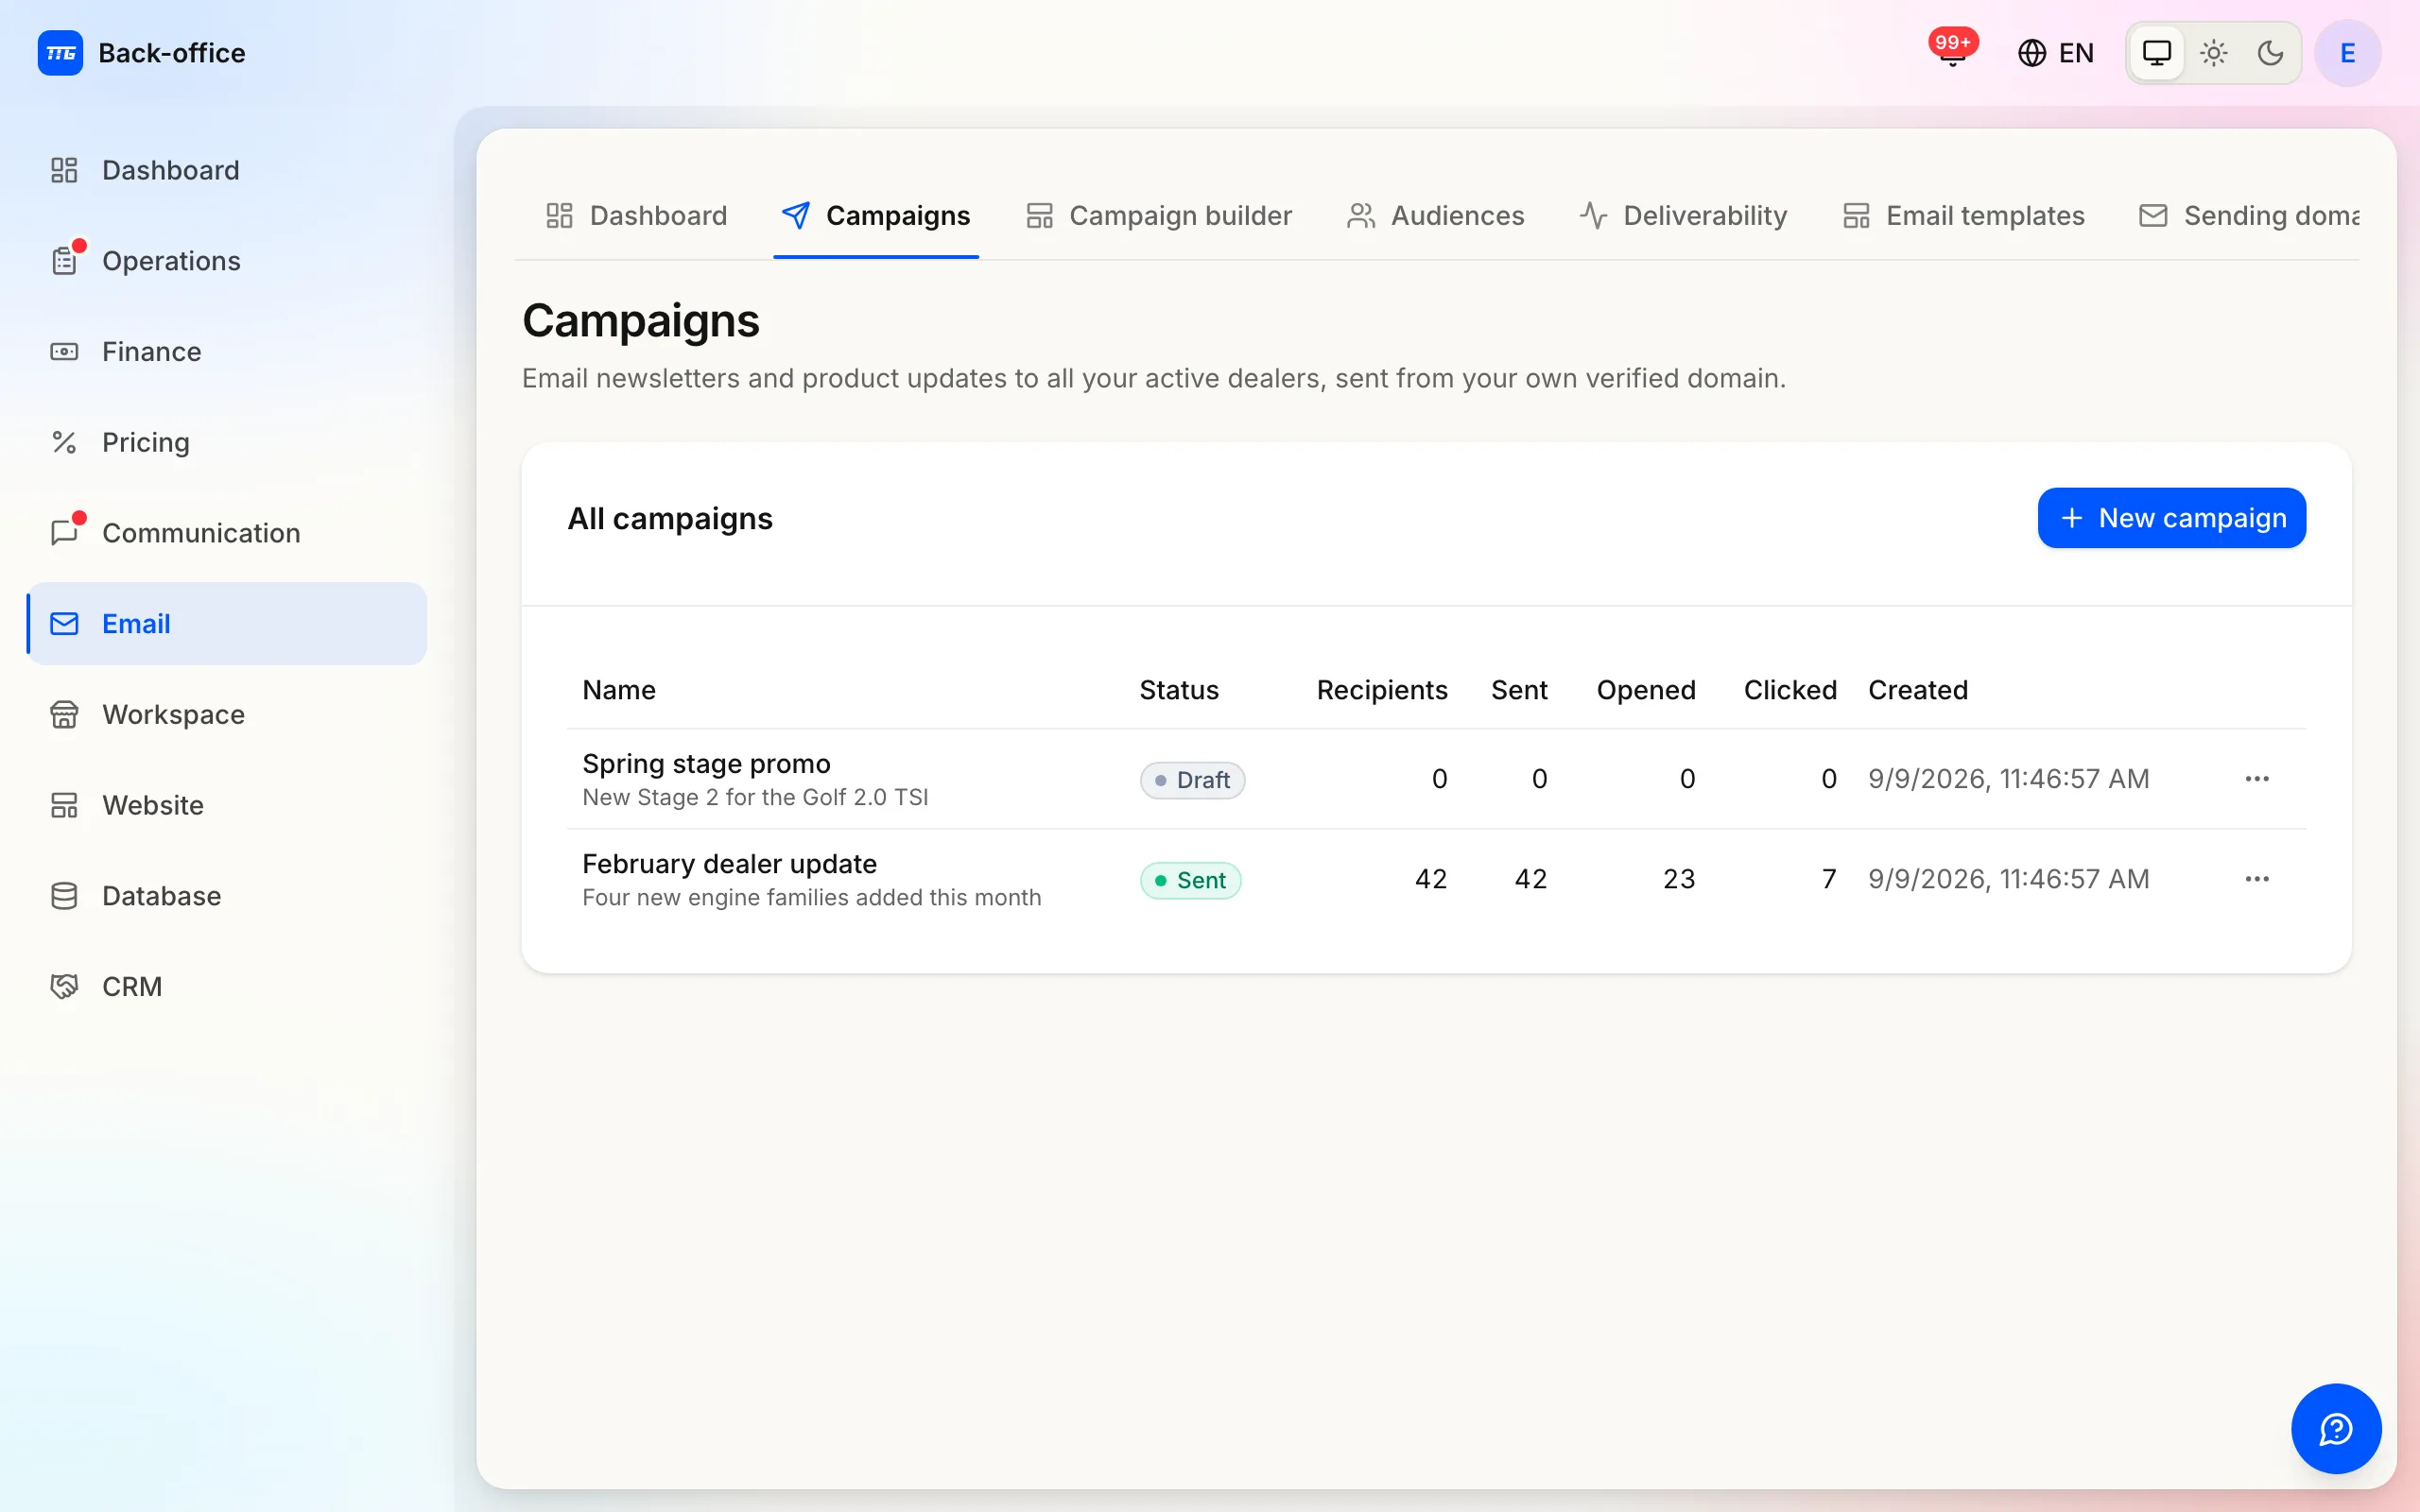
Task: Open Operations in the sidebar
Action: [227, 261]
